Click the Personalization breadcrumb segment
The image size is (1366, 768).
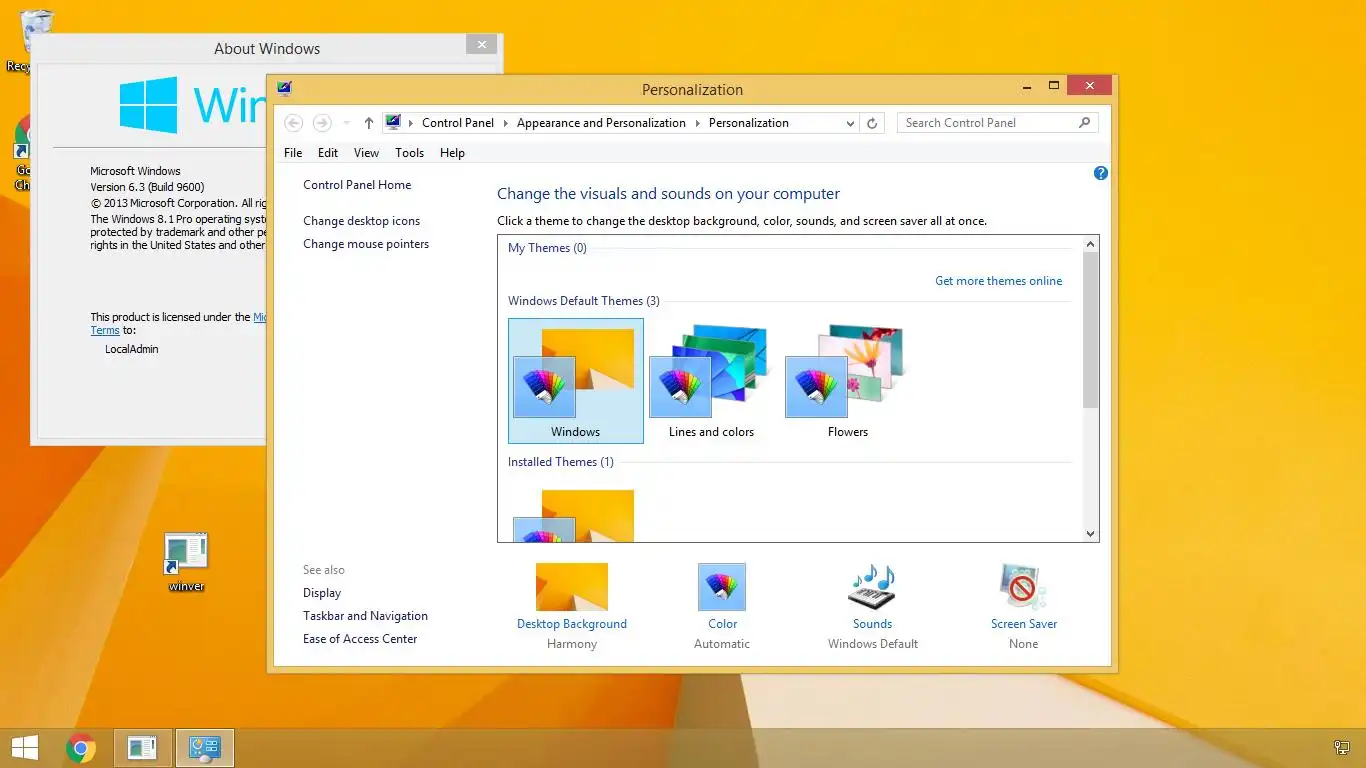pos(749,123)
